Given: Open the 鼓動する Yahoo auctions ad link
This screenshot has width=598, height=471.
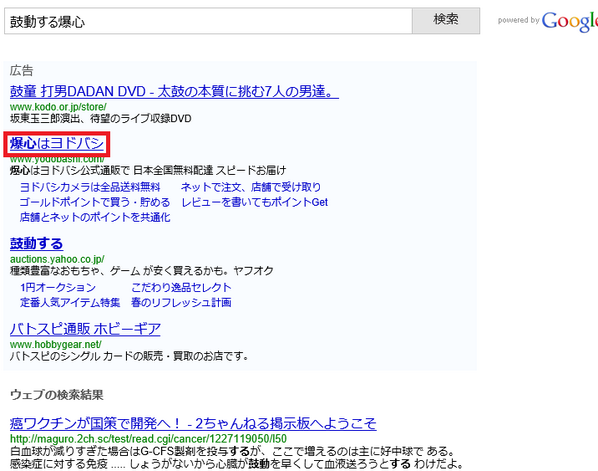Looking at the screenshot, I should click(37, 243).
